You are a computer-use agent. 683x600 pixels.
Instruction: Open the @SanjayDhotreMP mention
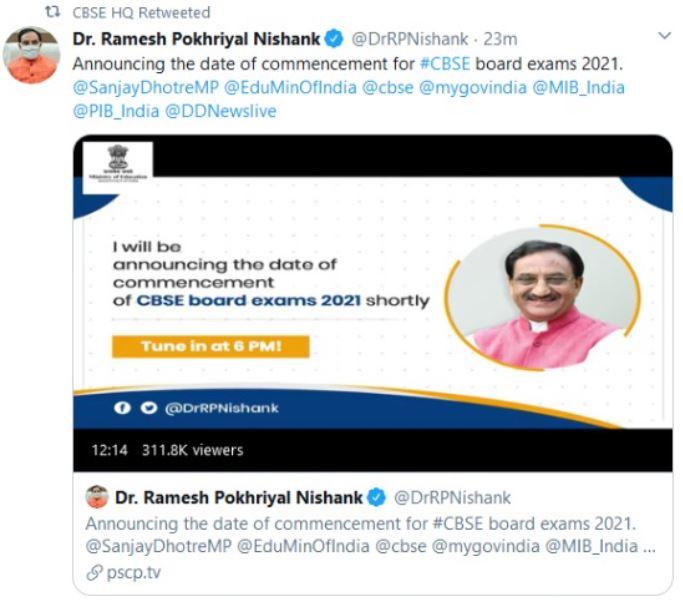[x=145, y=88]
